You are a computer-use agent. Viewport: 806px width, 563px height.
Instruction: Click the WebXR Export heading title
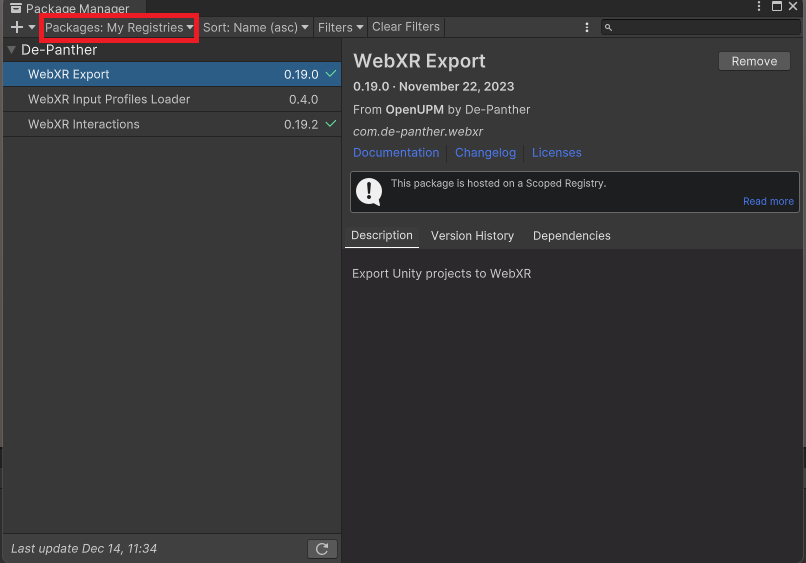pos(419,61)
